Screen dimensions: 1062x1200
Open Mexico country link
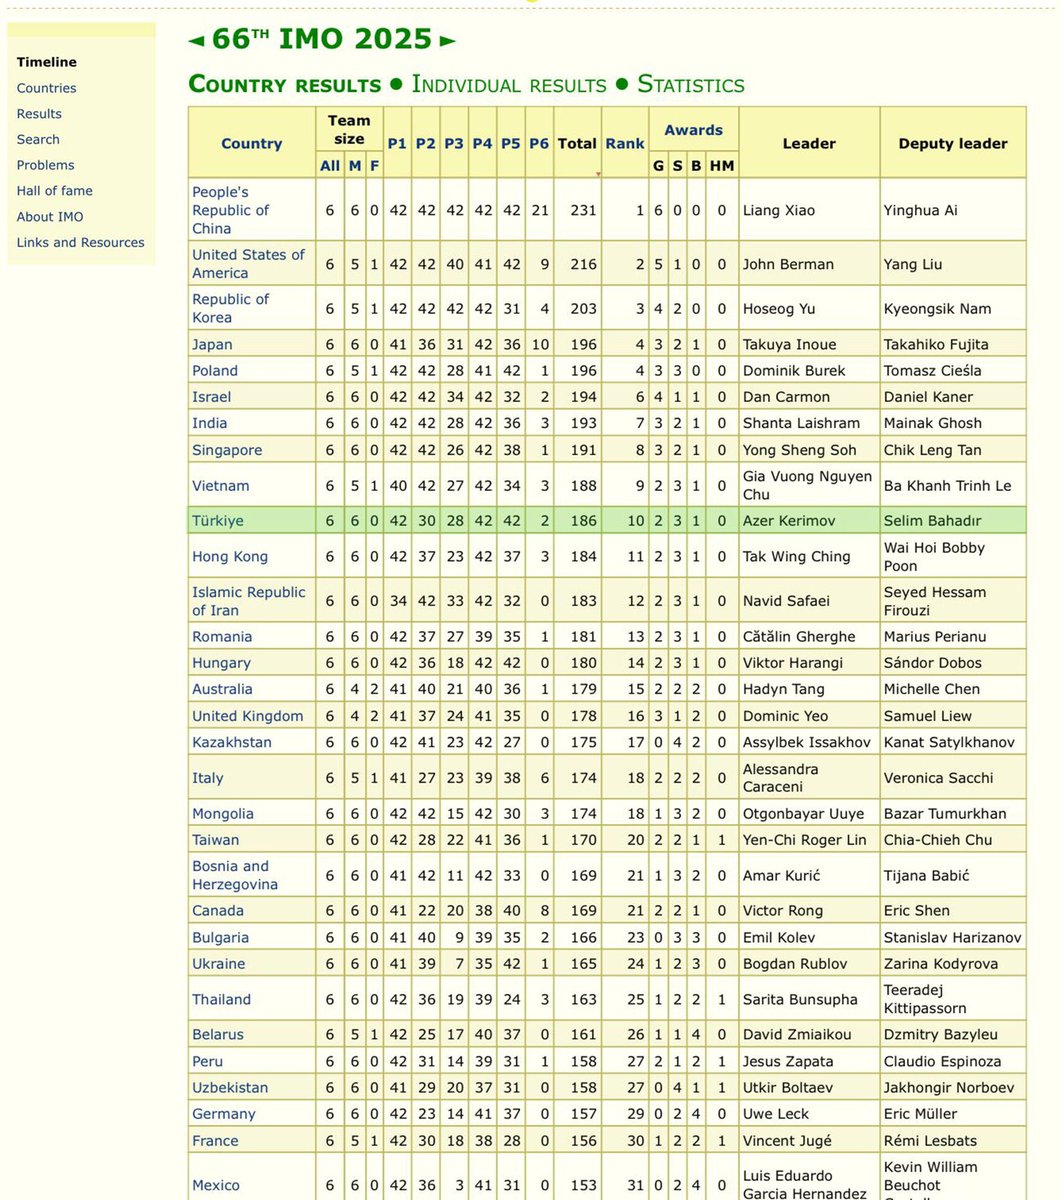click(x=216, y=1186)
